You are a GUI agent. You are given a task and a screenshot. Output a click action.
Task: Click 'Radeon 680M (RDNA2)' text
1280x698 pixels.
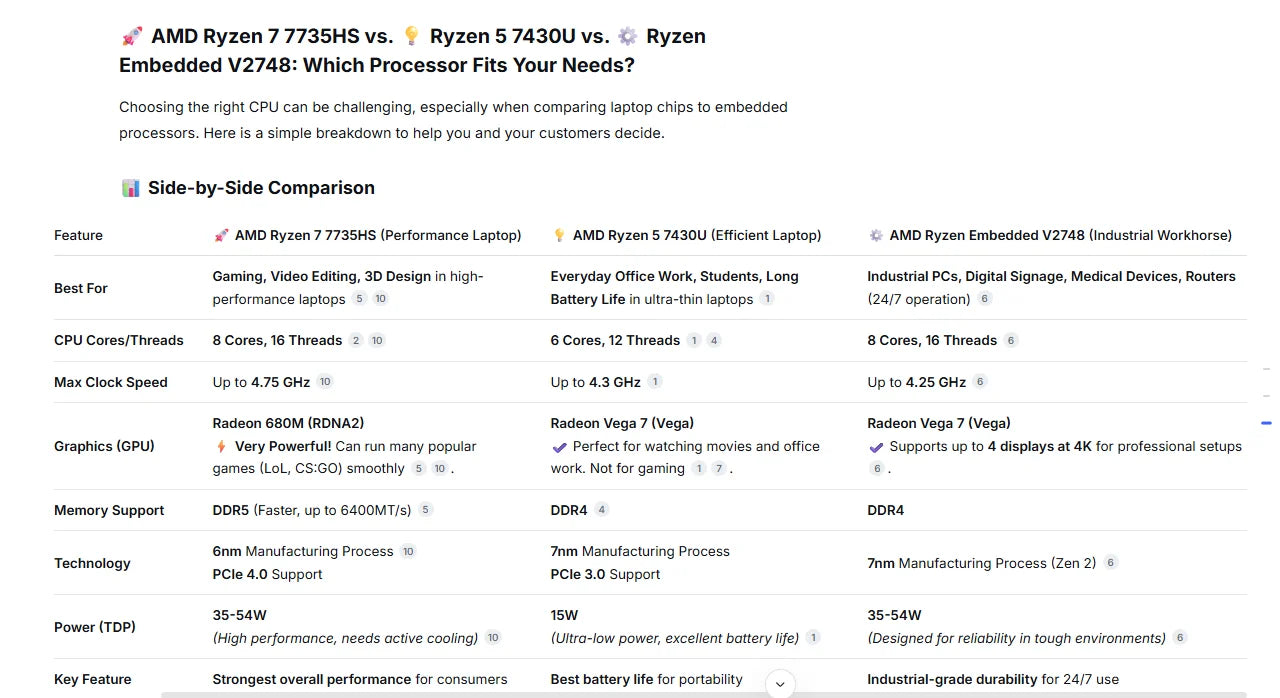(x=289, y=423)
